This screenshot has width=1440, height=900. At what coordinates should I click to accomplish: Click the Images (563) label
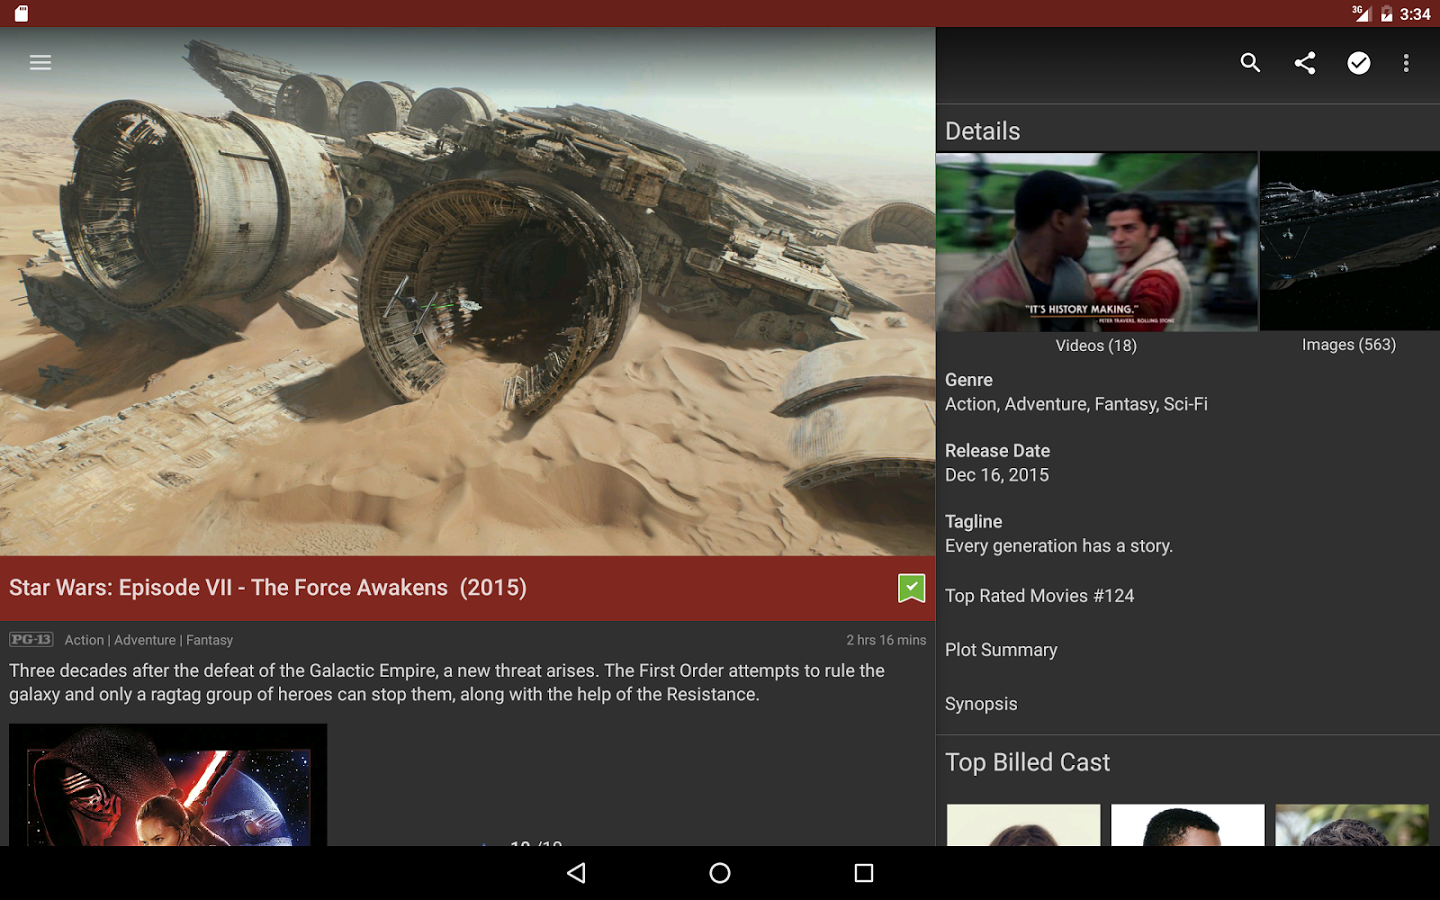click(1349, 344)
